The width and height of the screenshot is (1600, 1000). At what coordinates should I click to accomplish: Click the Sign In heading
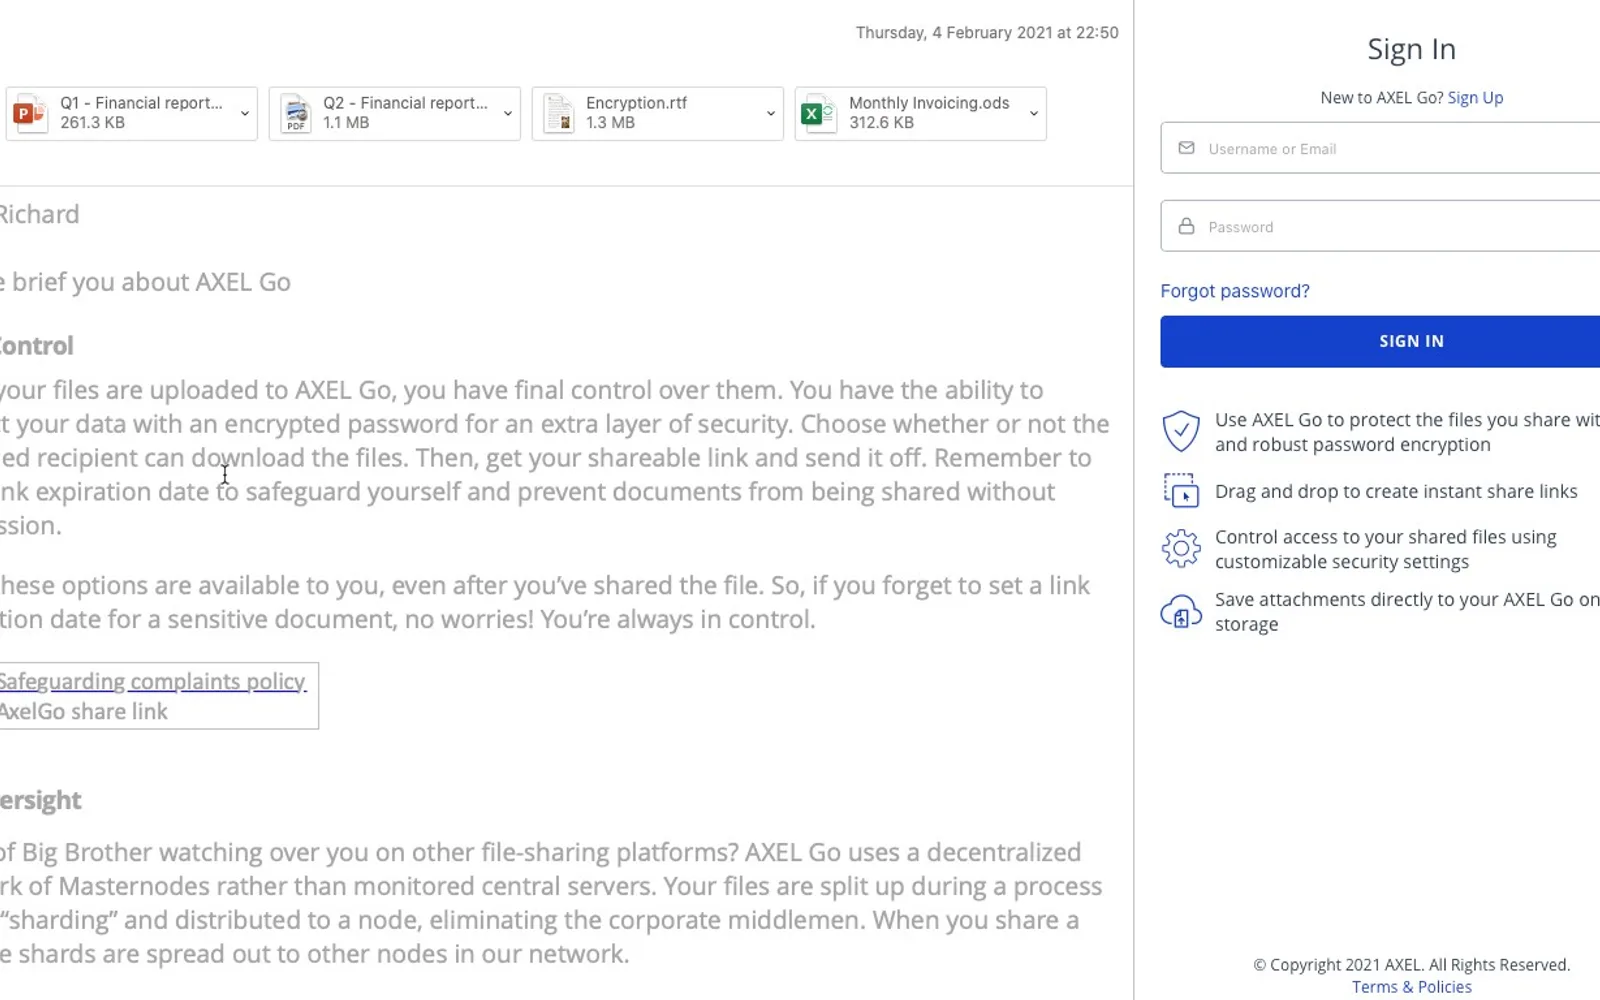[1411, 49]
